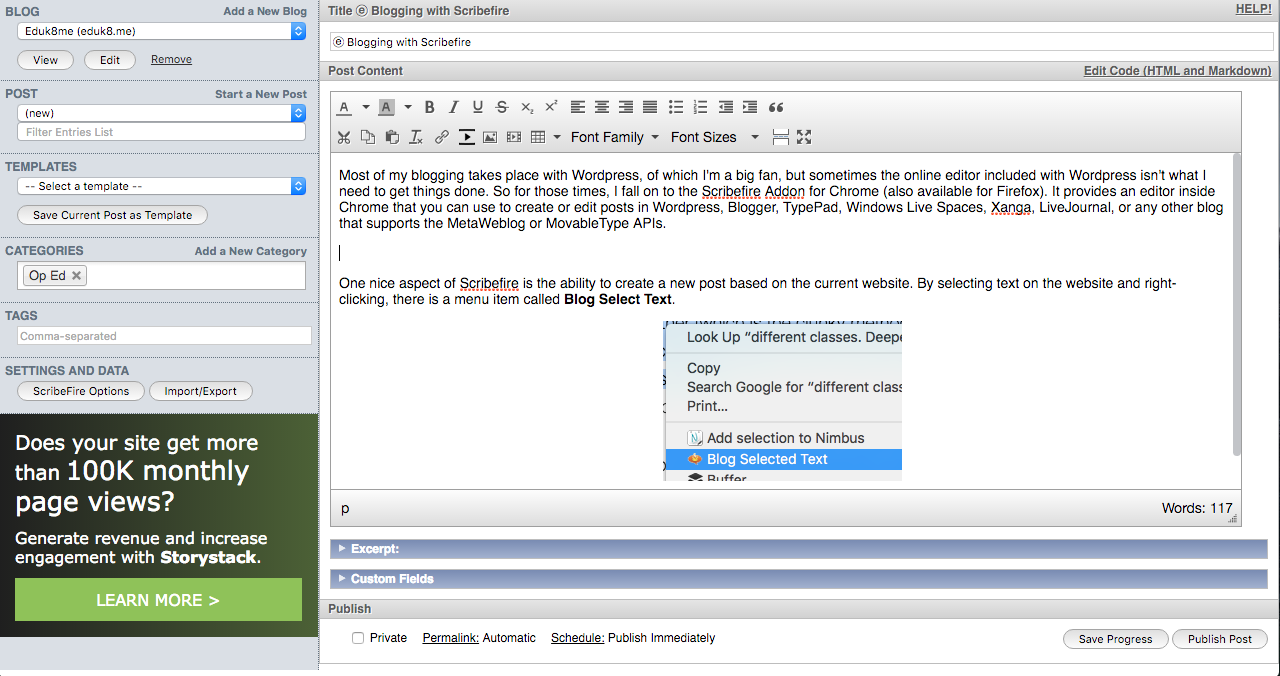Insert a bulleted list
Screen dimensions: 1280x676
(676, 107)
